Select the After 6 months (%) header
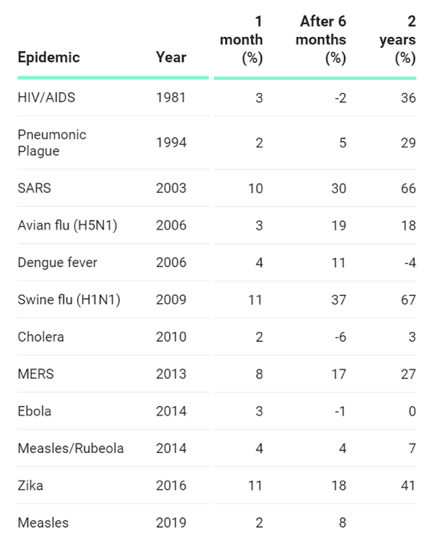Image resolution: width=424 pixels, height=535 pixels. tap(321, 40)
